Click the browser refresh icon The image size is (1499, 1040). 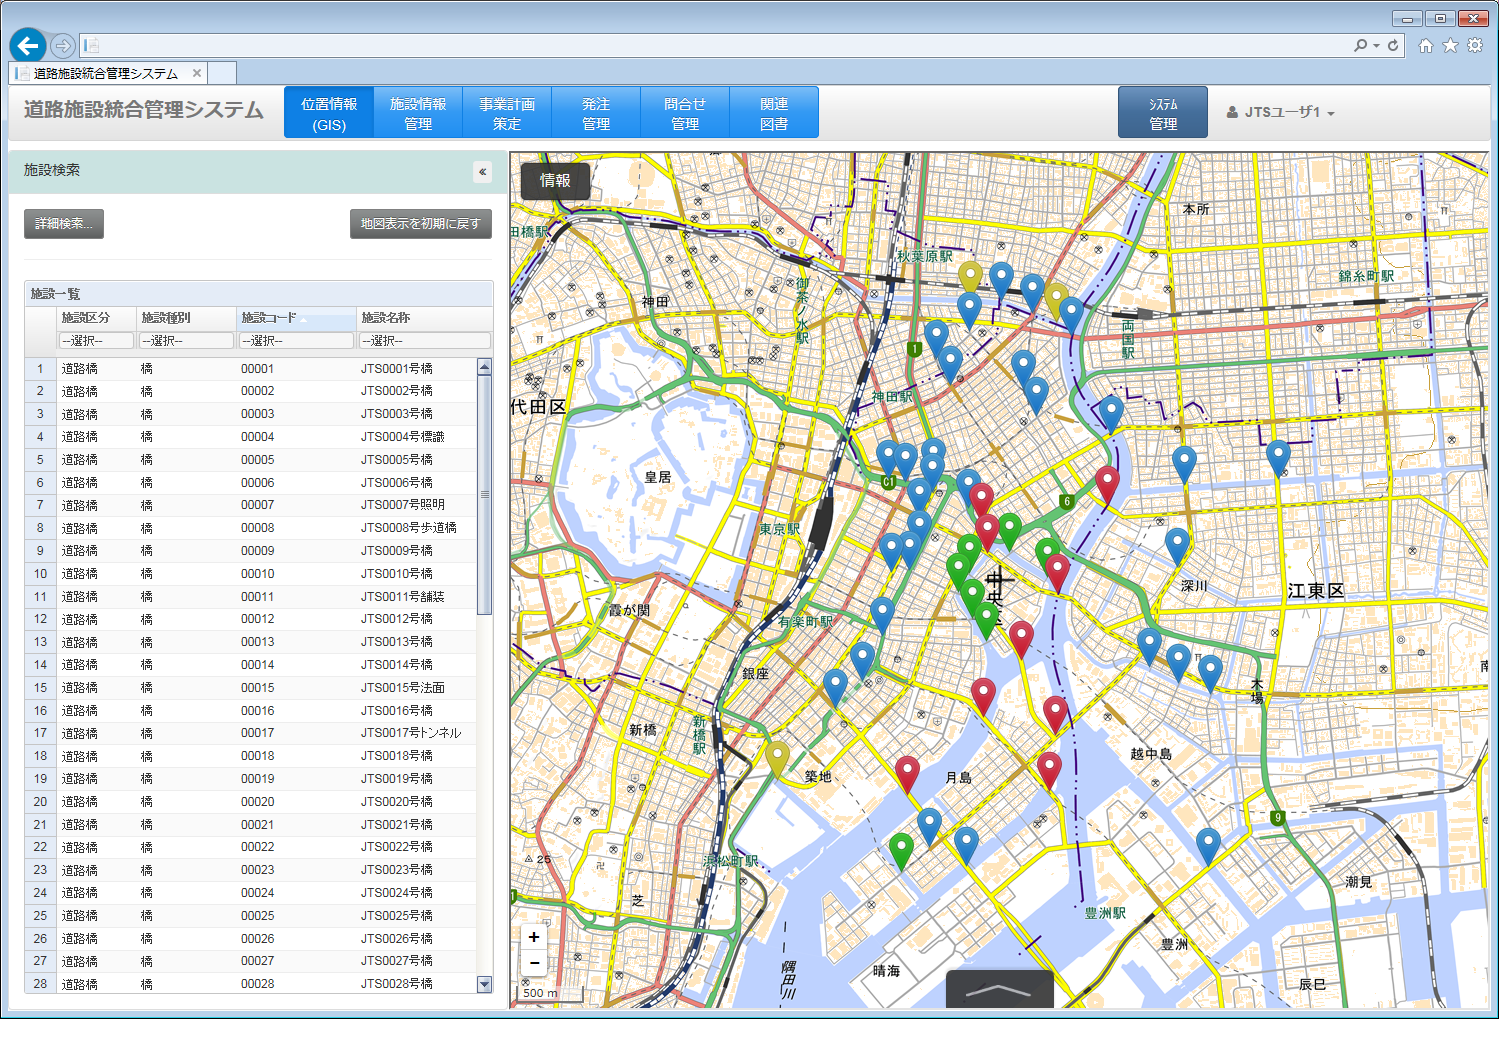(1393, 45)
